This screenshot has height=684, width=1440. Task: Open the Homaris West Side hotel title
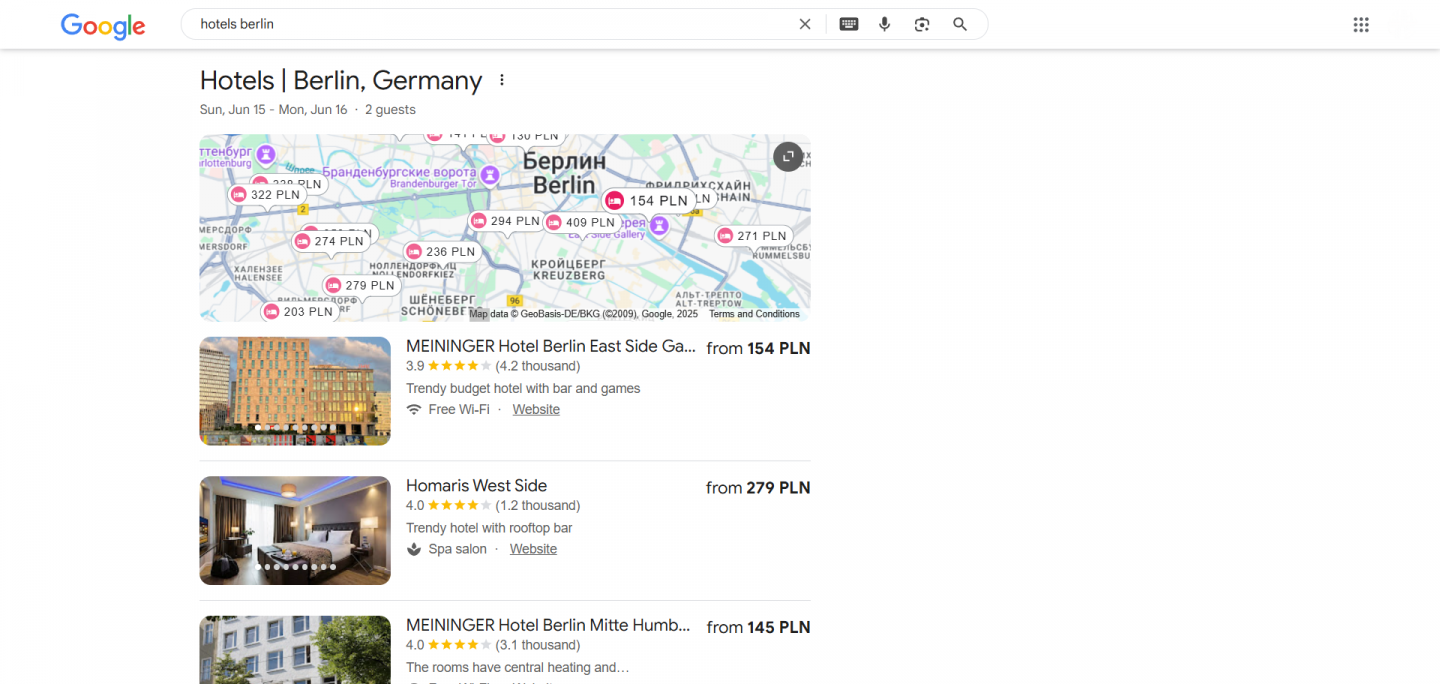pyautogui.click(x=476, y=486)
